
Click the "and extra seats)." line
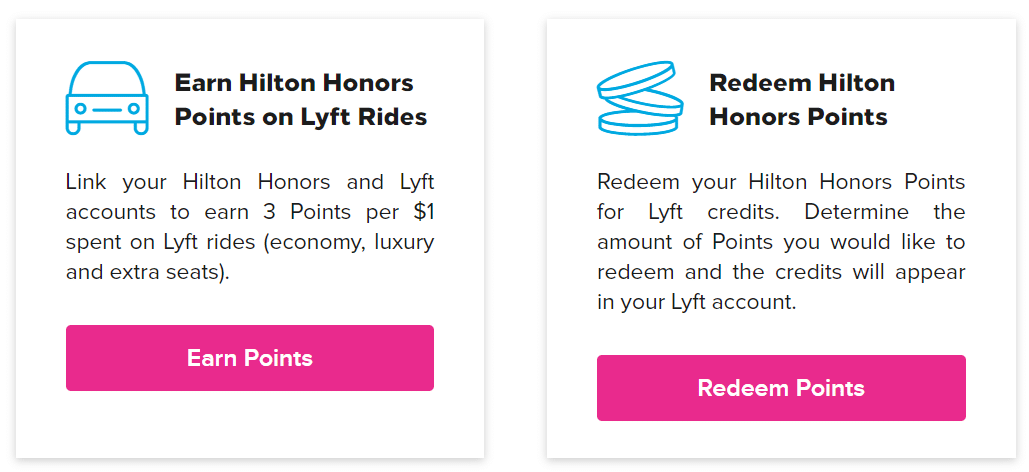[148, 272]
